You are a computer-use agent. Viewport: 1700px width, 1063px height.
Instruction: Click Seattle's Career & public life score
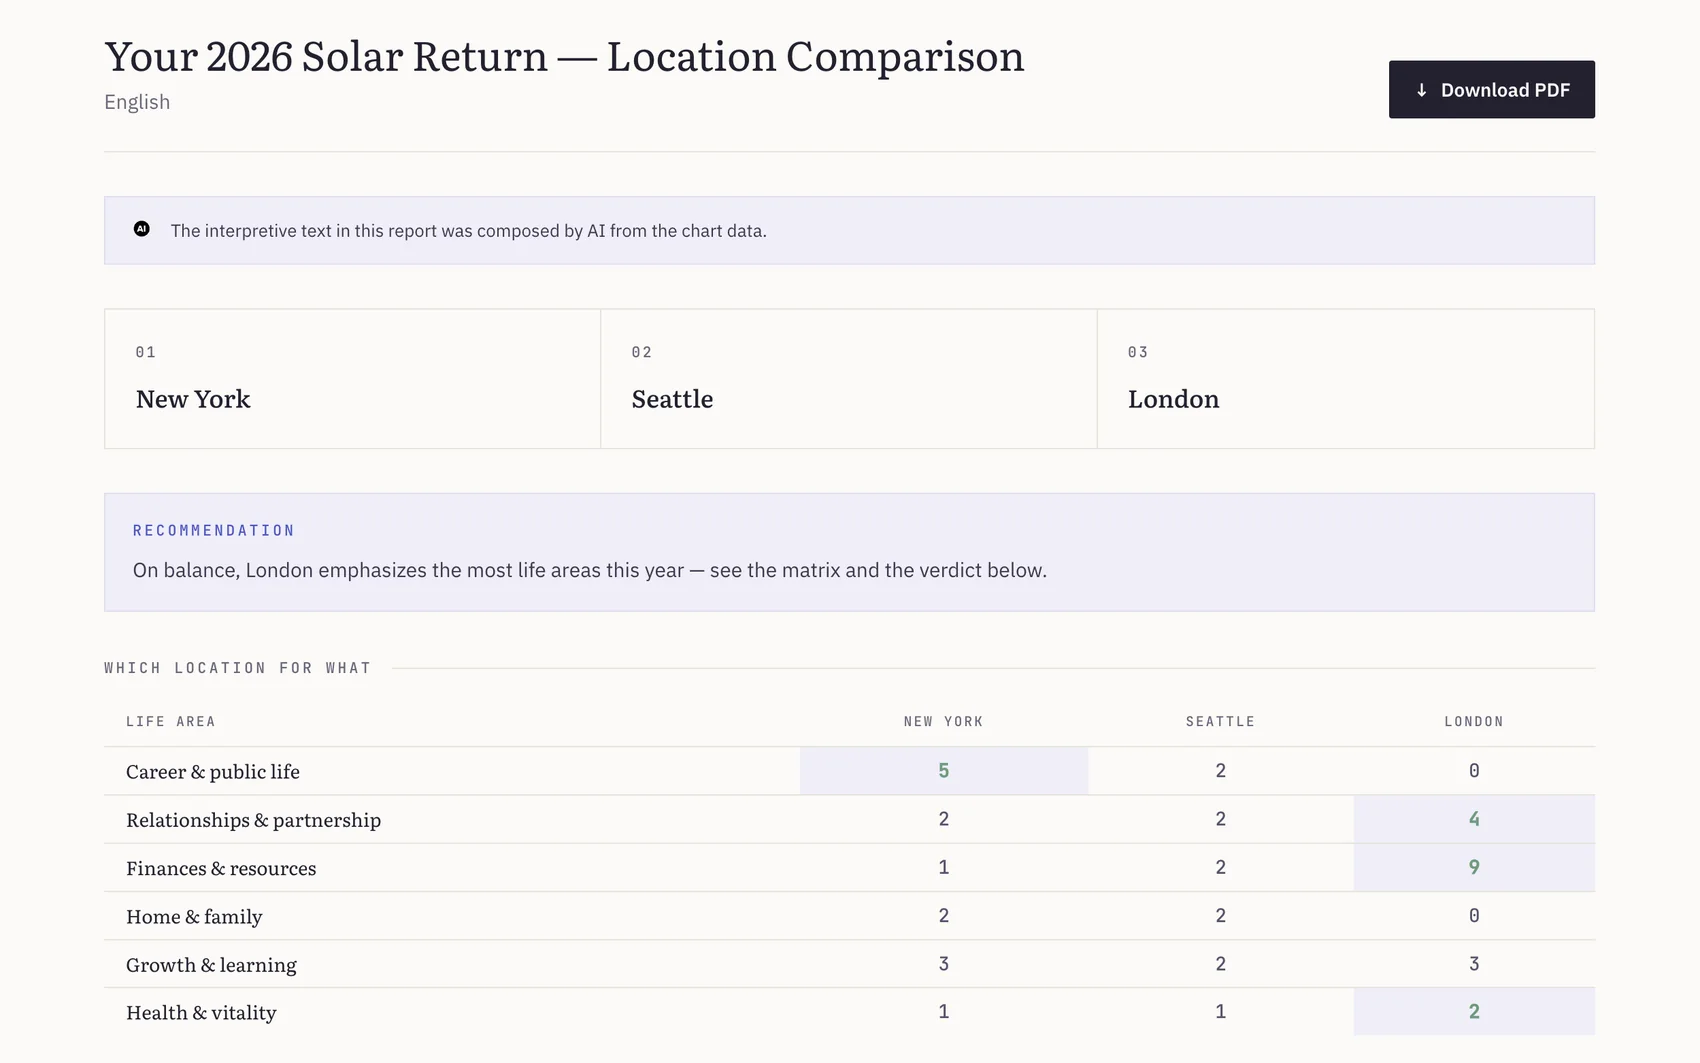(x=1220, y=771)
